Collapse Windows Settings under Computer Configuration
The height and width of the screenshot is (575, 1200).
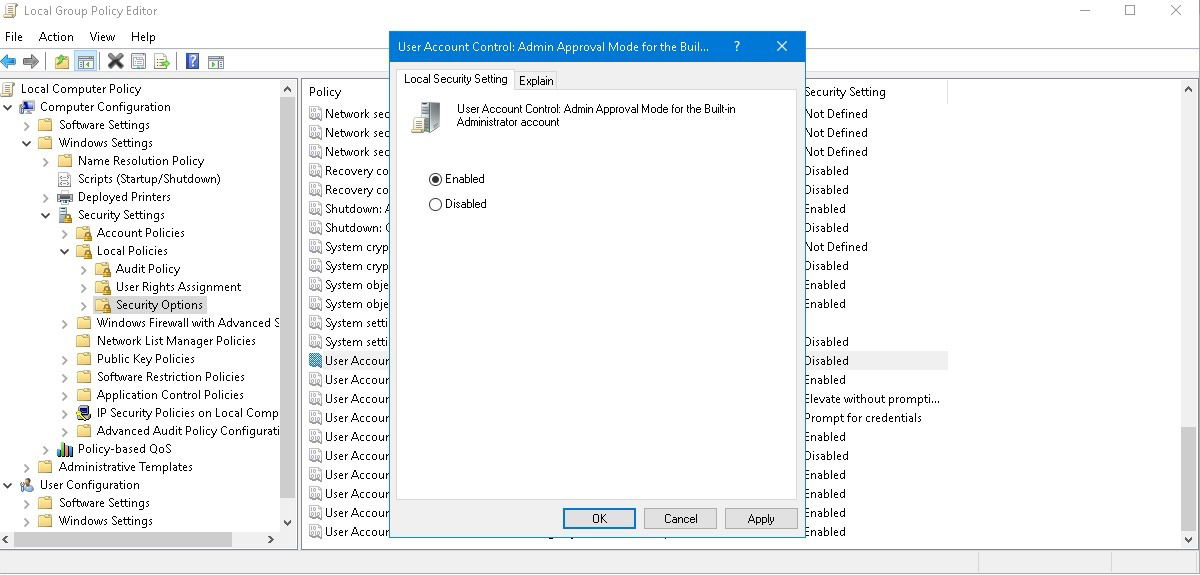(x=27, y=143)
